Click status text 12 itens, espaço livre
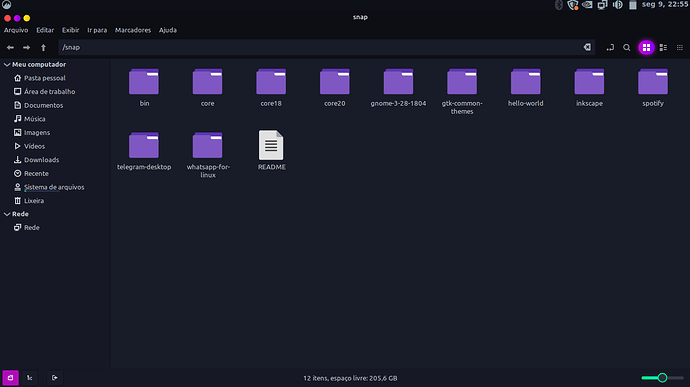 pyautogui.click(x=350, y=378)
